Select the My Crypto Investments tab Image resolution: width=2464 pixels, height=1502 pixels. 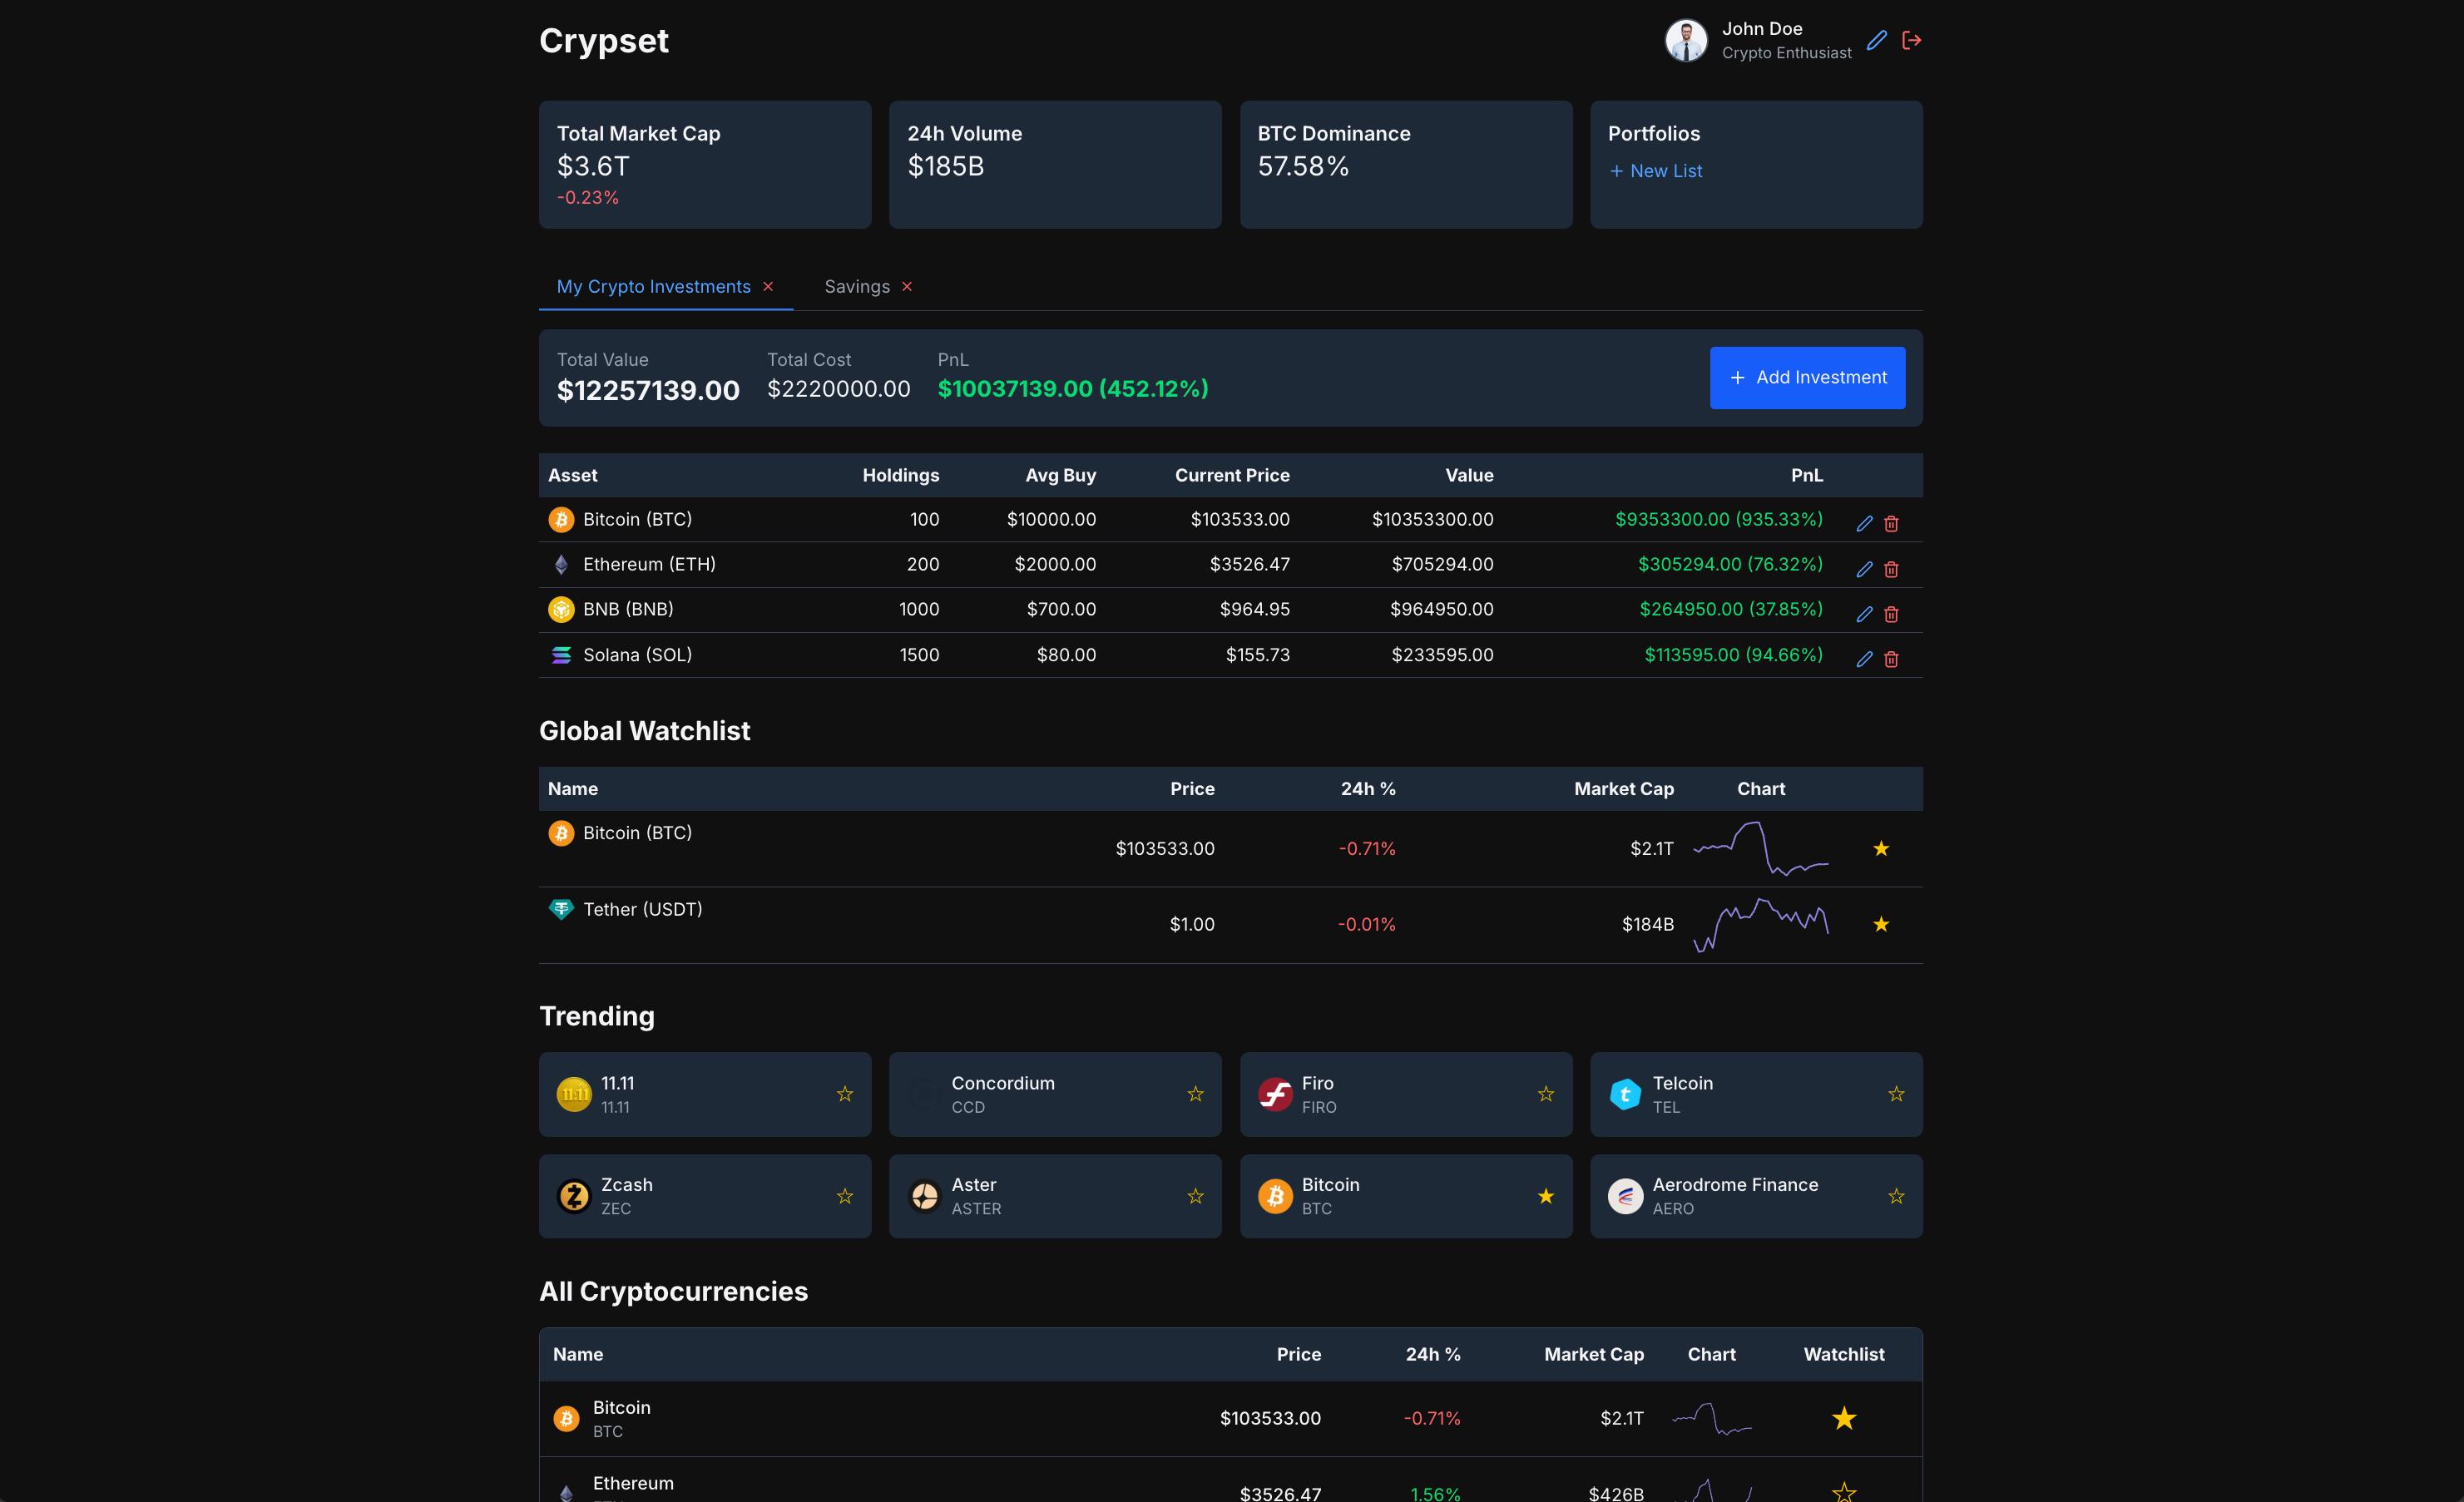pyautogui.click(x=652, y=286)
